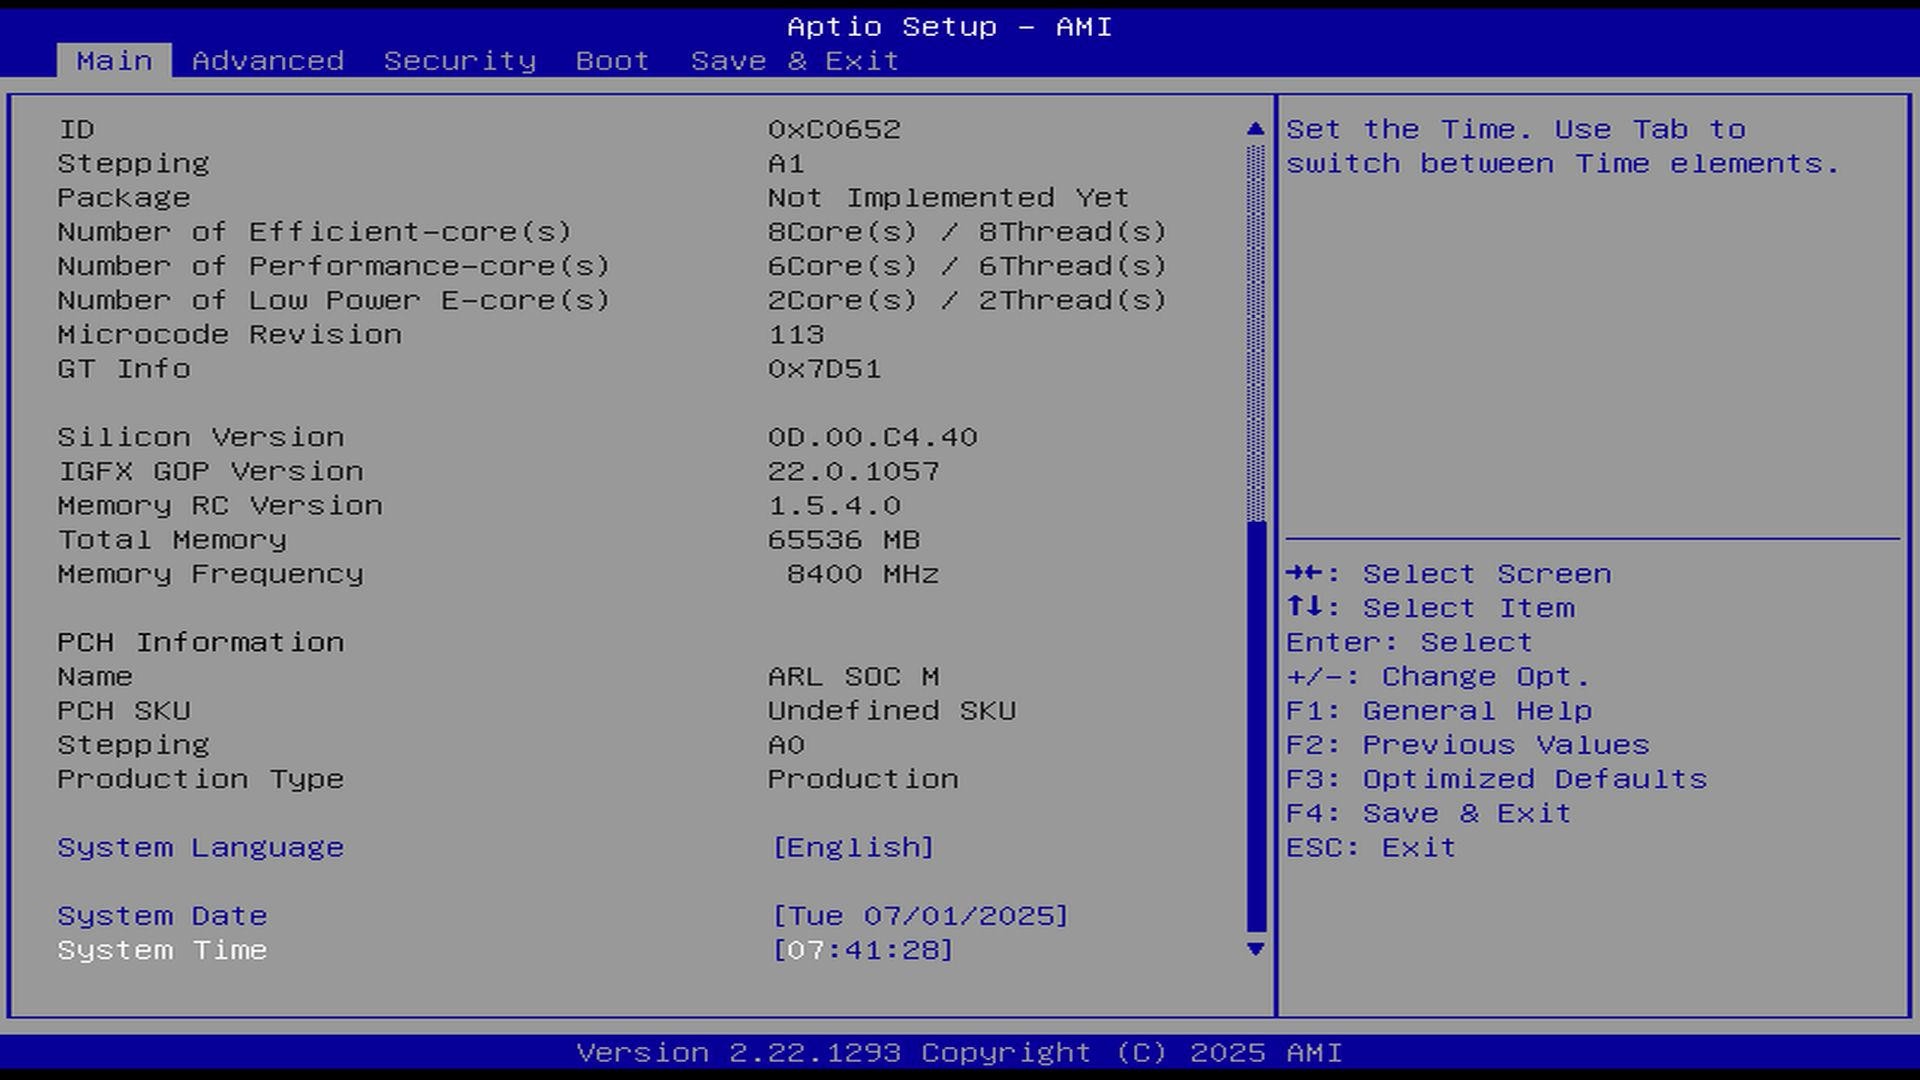Click the F3: Optimized Defaults hint
Image resolution: width=1920 pixels, height=1080 pixels.
[x=1496, y=779]
